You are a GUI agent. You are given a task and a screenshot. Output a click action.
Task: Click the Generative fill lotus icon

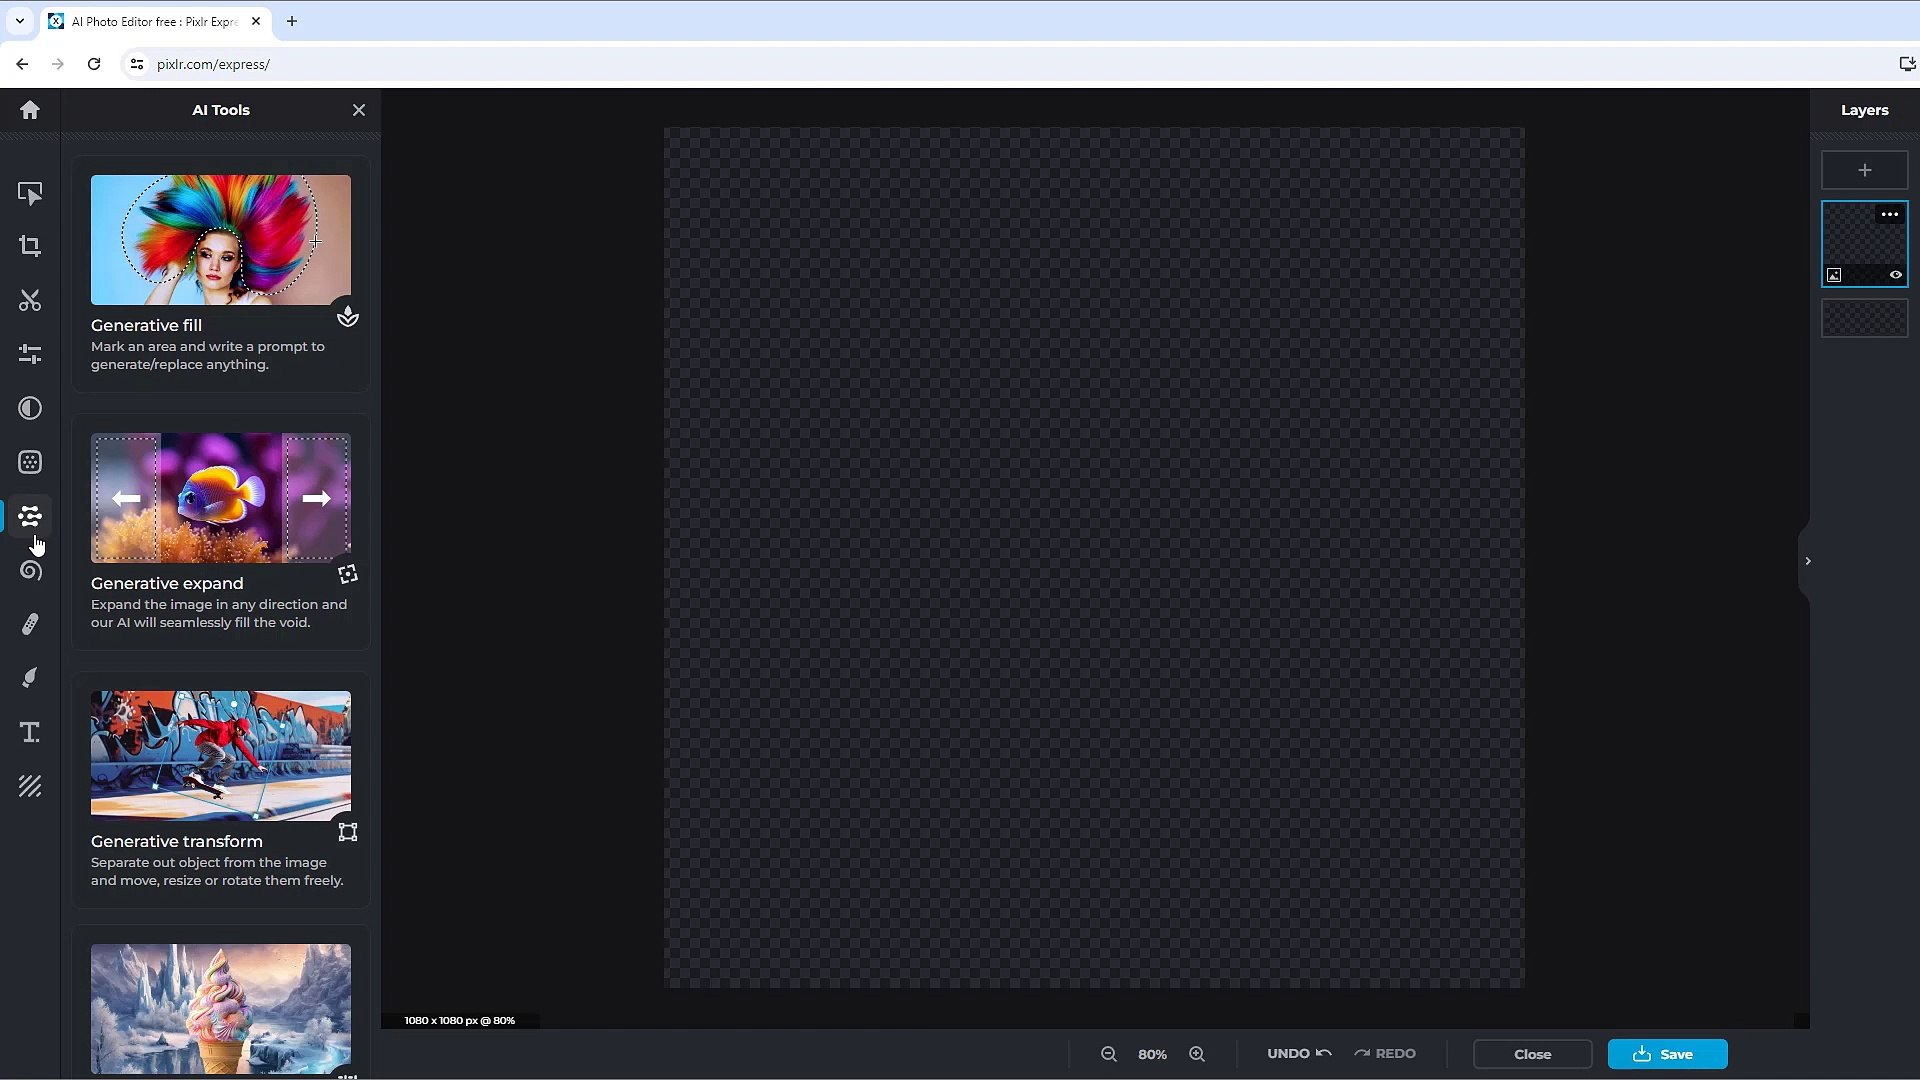pyautogui.click(x=347, y=317)
